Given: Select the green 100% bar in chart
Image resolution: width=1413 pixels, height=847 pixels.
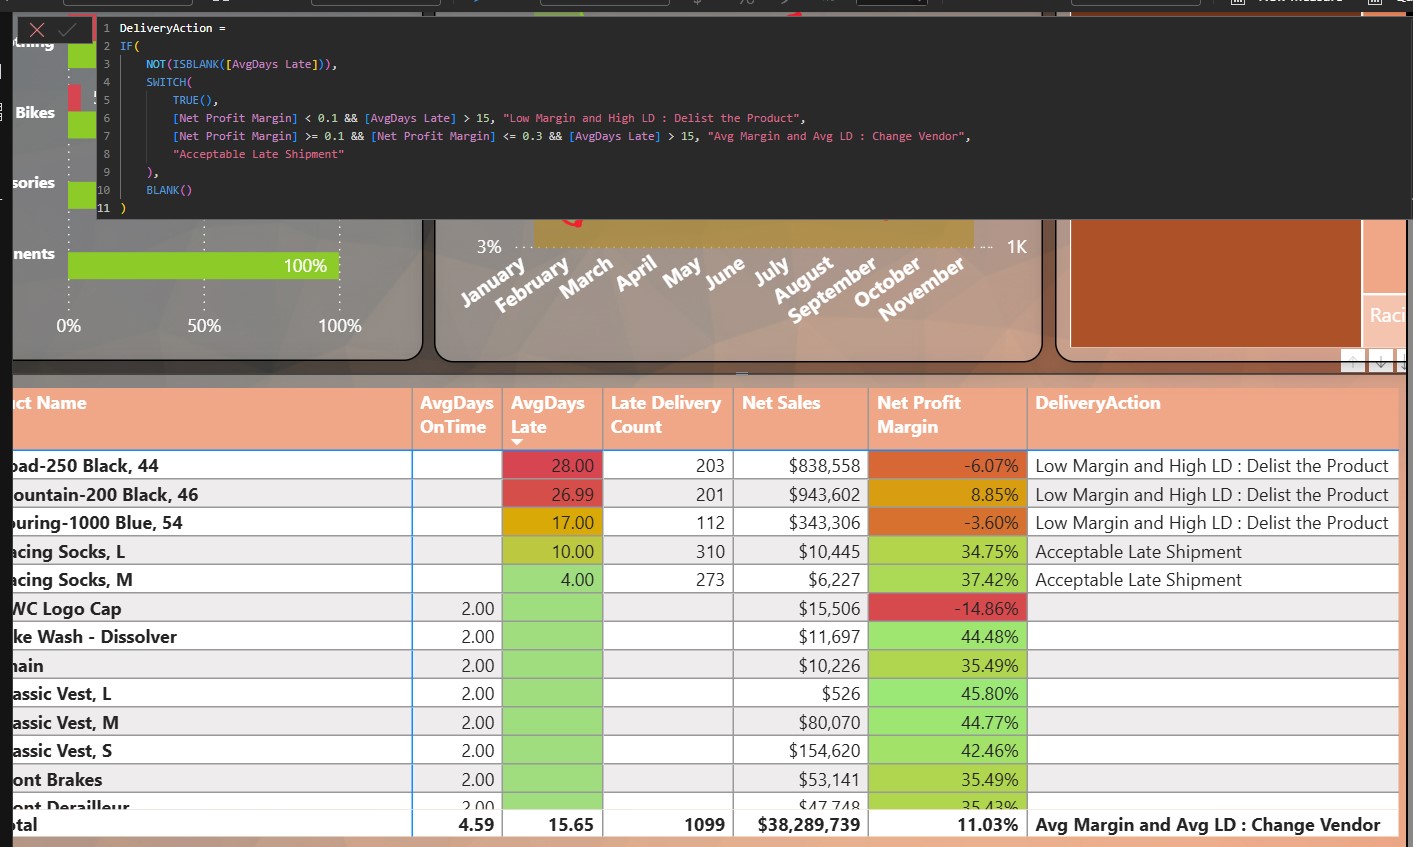Looking at the screenshot, I should 204,266.
